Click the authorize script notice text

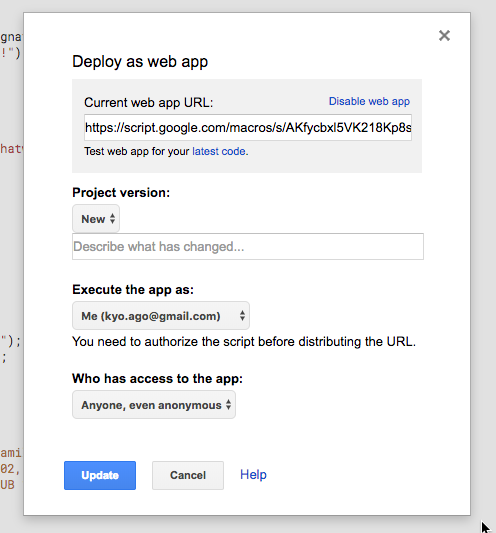click(244, 342)
